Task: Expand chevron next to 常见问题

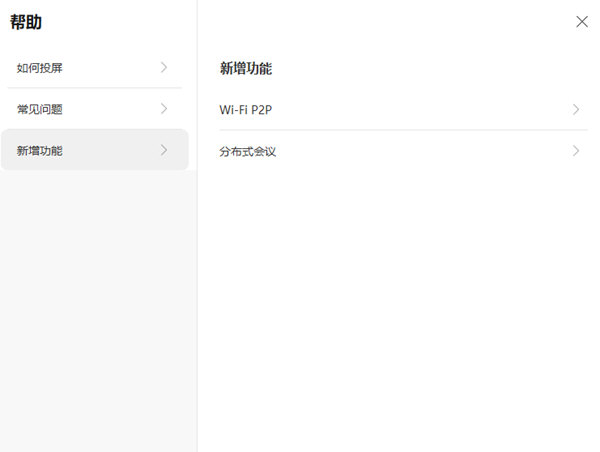Action: [164, 109]
